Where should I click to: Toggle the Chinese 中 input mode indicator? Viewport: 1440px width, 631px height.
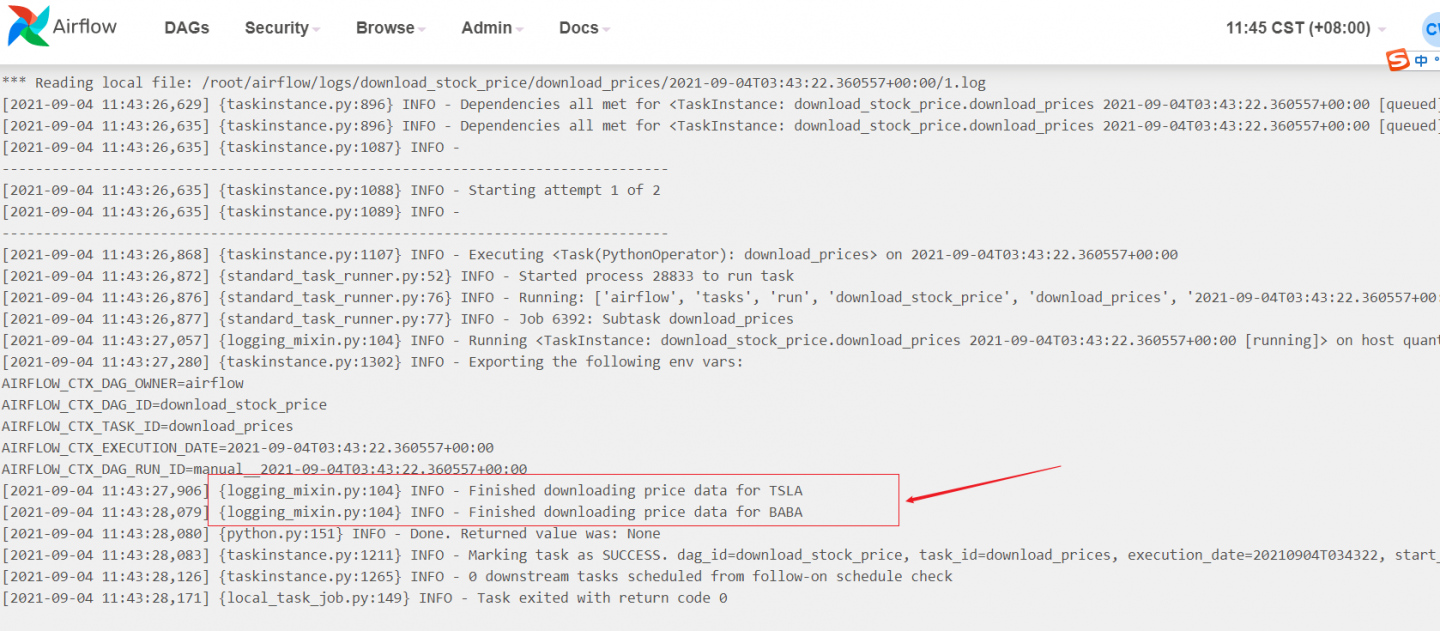pos(1421,61)
